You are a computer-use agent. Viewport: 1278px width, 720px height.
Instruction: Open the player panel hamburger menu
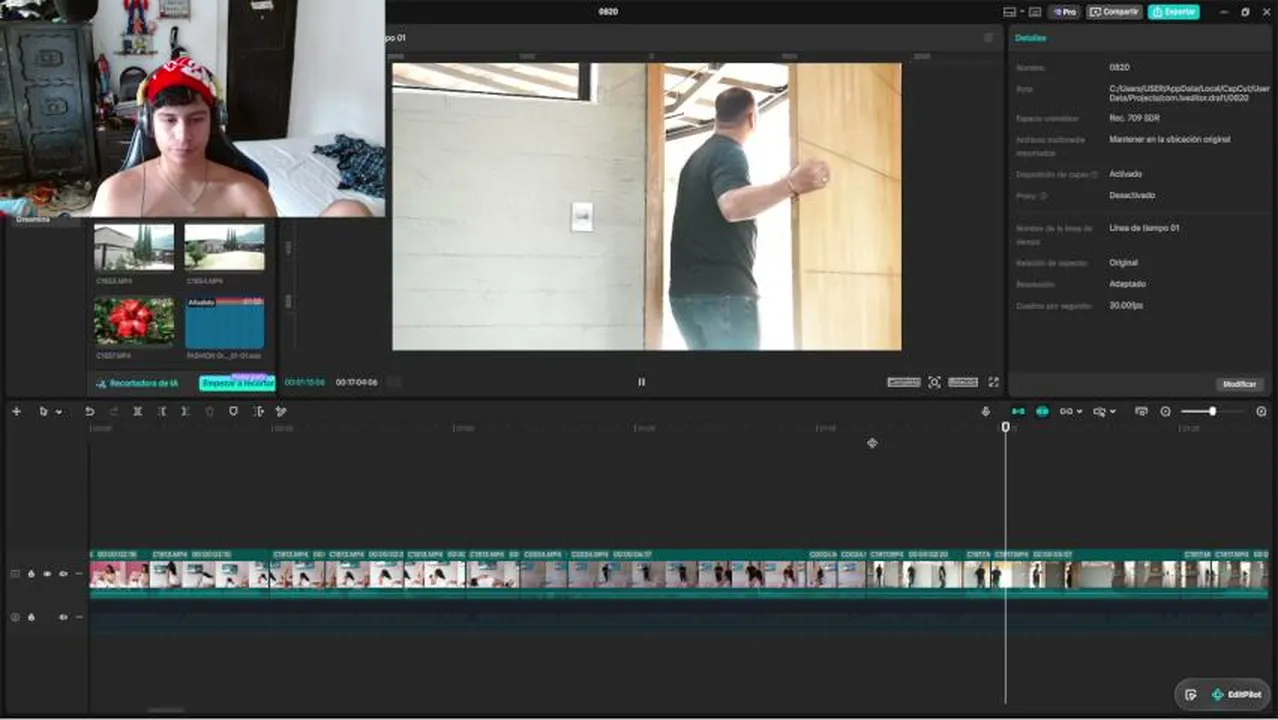tap(989, 38)
